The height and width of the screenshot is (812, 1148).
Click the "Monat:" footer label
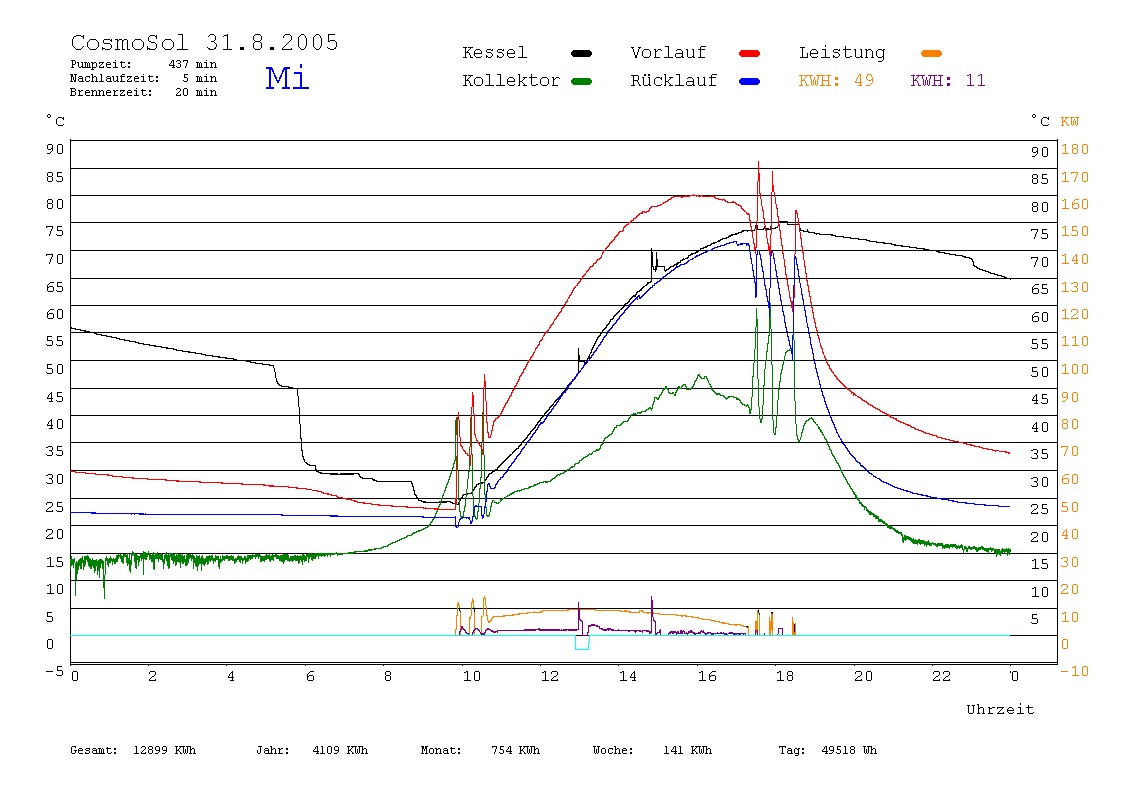[x=441, y=750]
